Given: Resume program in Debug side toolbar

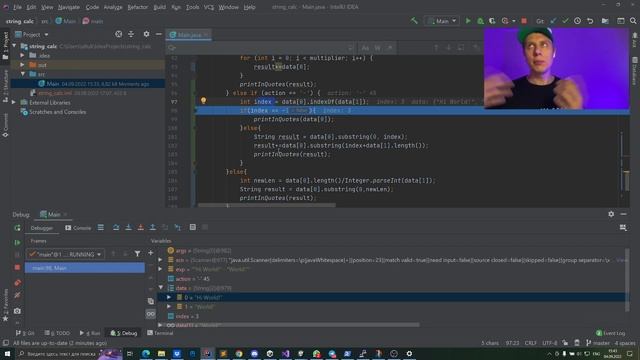Looking at the screenshot, I should coord(17,242).
